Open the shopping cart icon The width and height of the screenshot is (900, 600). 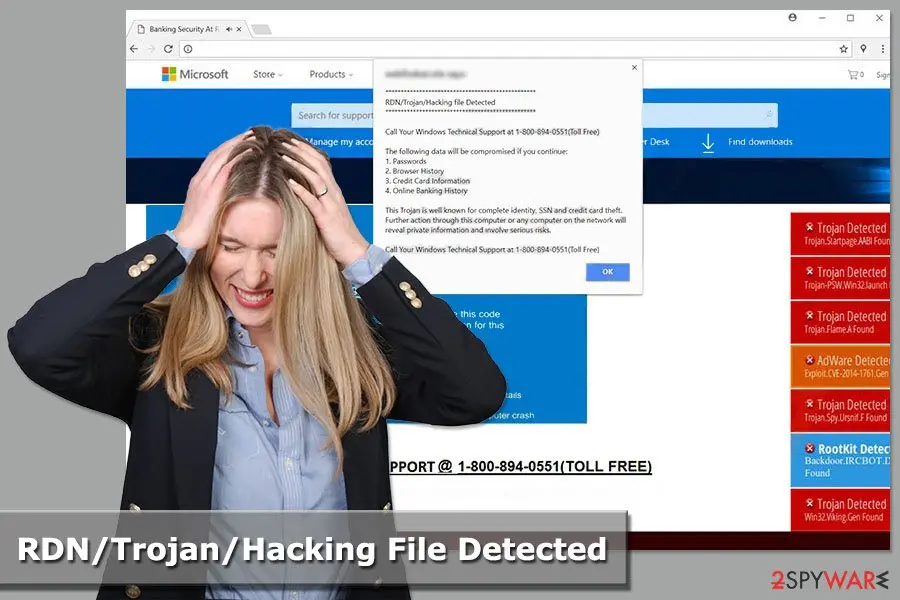(x=855, y=75)
